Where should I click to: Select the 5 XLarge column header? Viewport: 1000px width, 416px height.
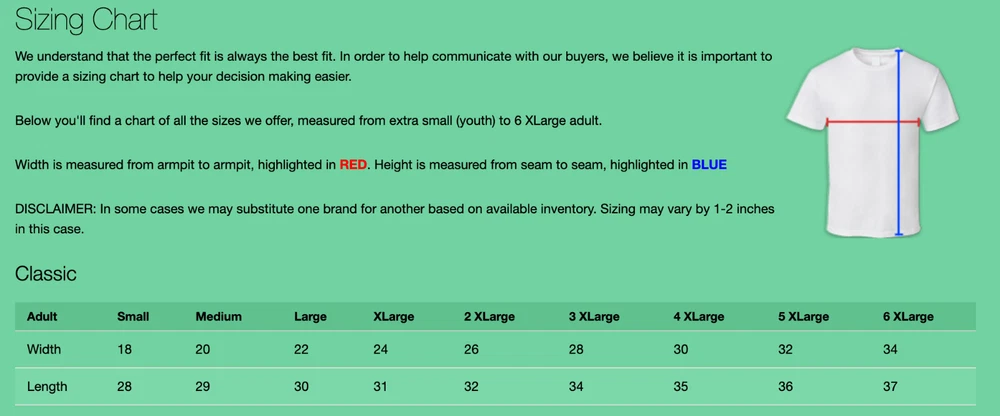803,317
